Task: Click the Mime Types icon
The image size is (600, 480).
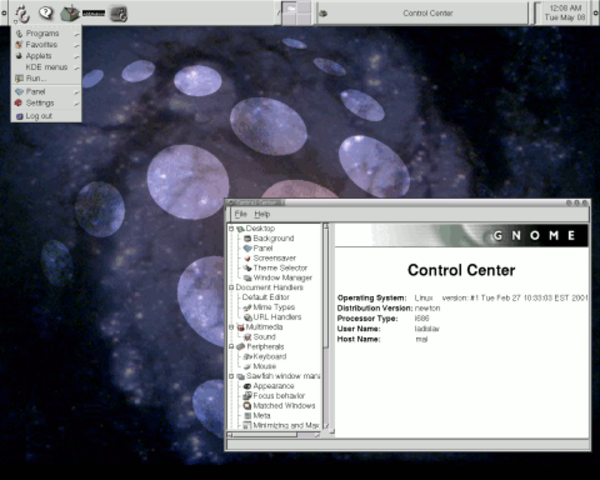Action: click(x=248, y=307)
